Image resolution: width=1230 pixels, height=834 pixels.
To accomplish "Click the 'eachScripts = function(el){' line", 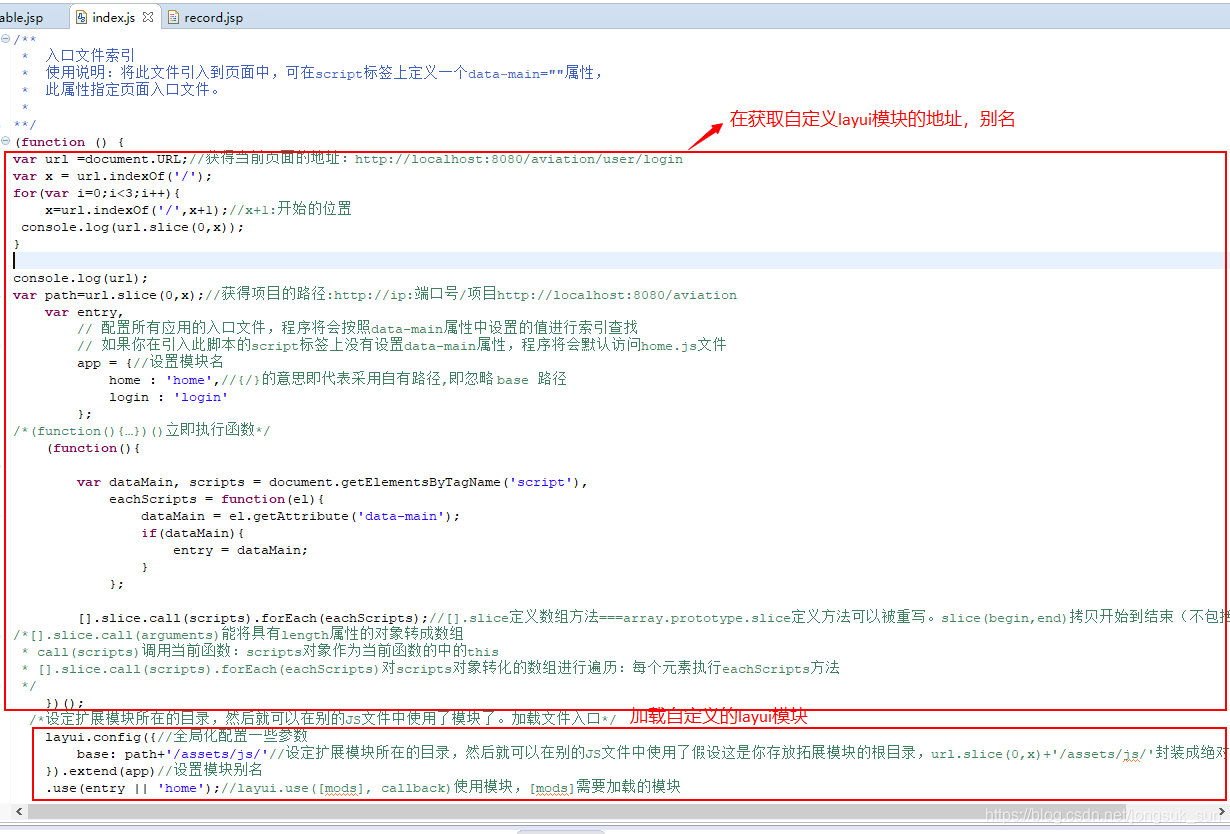I will pyautogui.click(x=217, y=498).
